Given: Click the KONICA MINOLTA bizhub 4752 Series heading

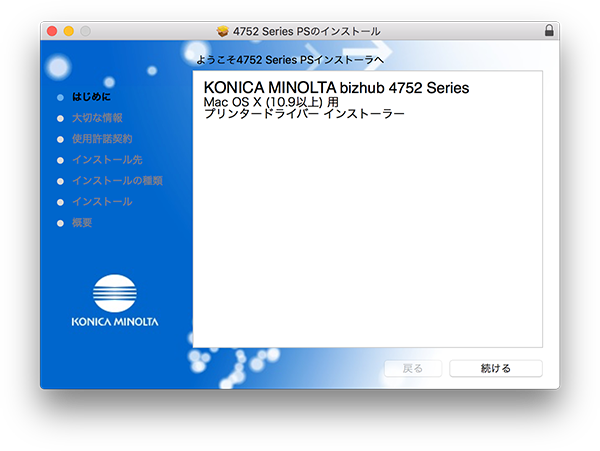Looking at the screenshot, I should point(336,88).
